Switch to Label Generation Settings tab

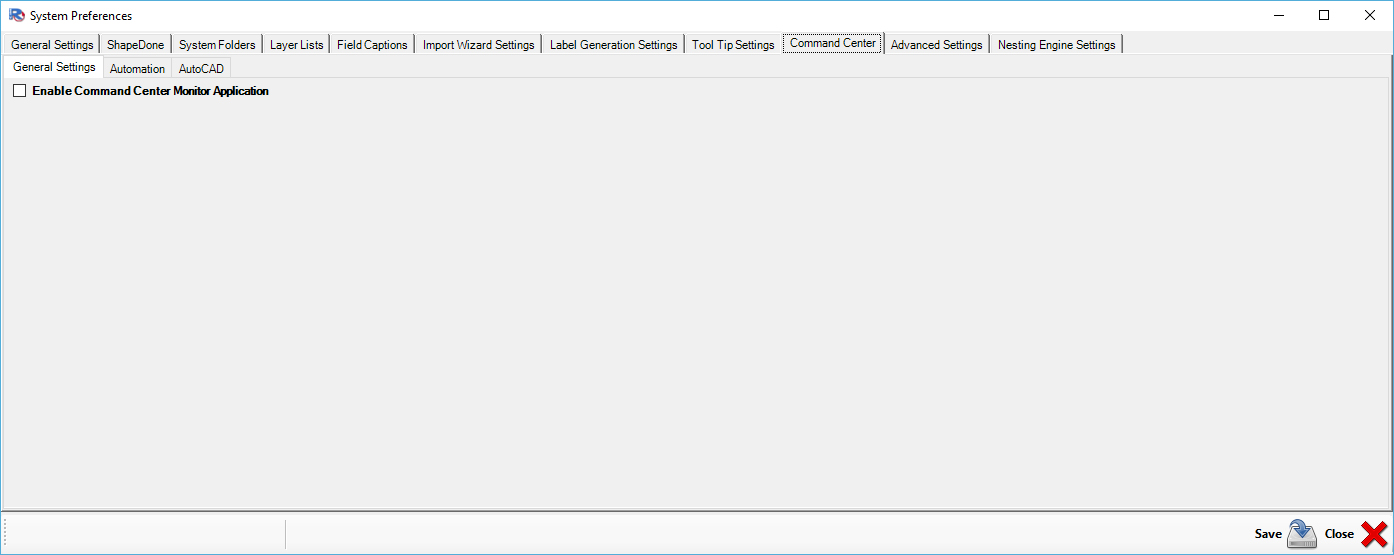(613, 45)
